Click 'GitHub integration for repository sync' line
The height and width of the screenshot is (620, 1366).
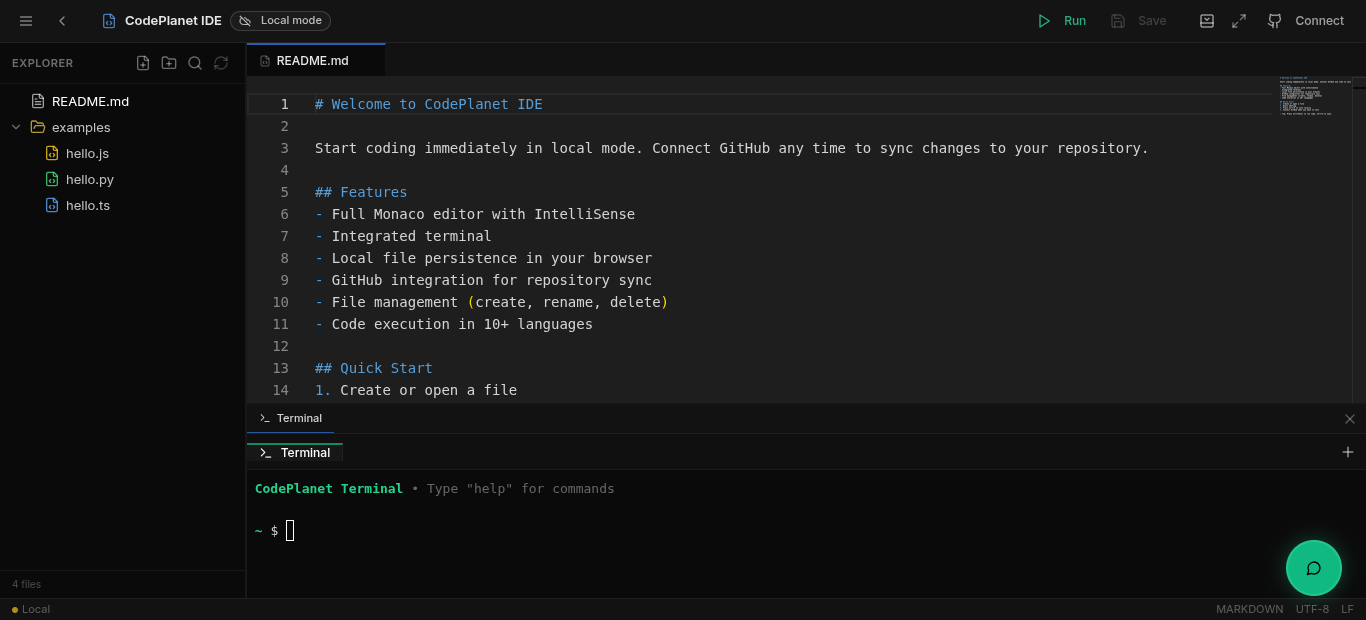(x=483, y=280)
